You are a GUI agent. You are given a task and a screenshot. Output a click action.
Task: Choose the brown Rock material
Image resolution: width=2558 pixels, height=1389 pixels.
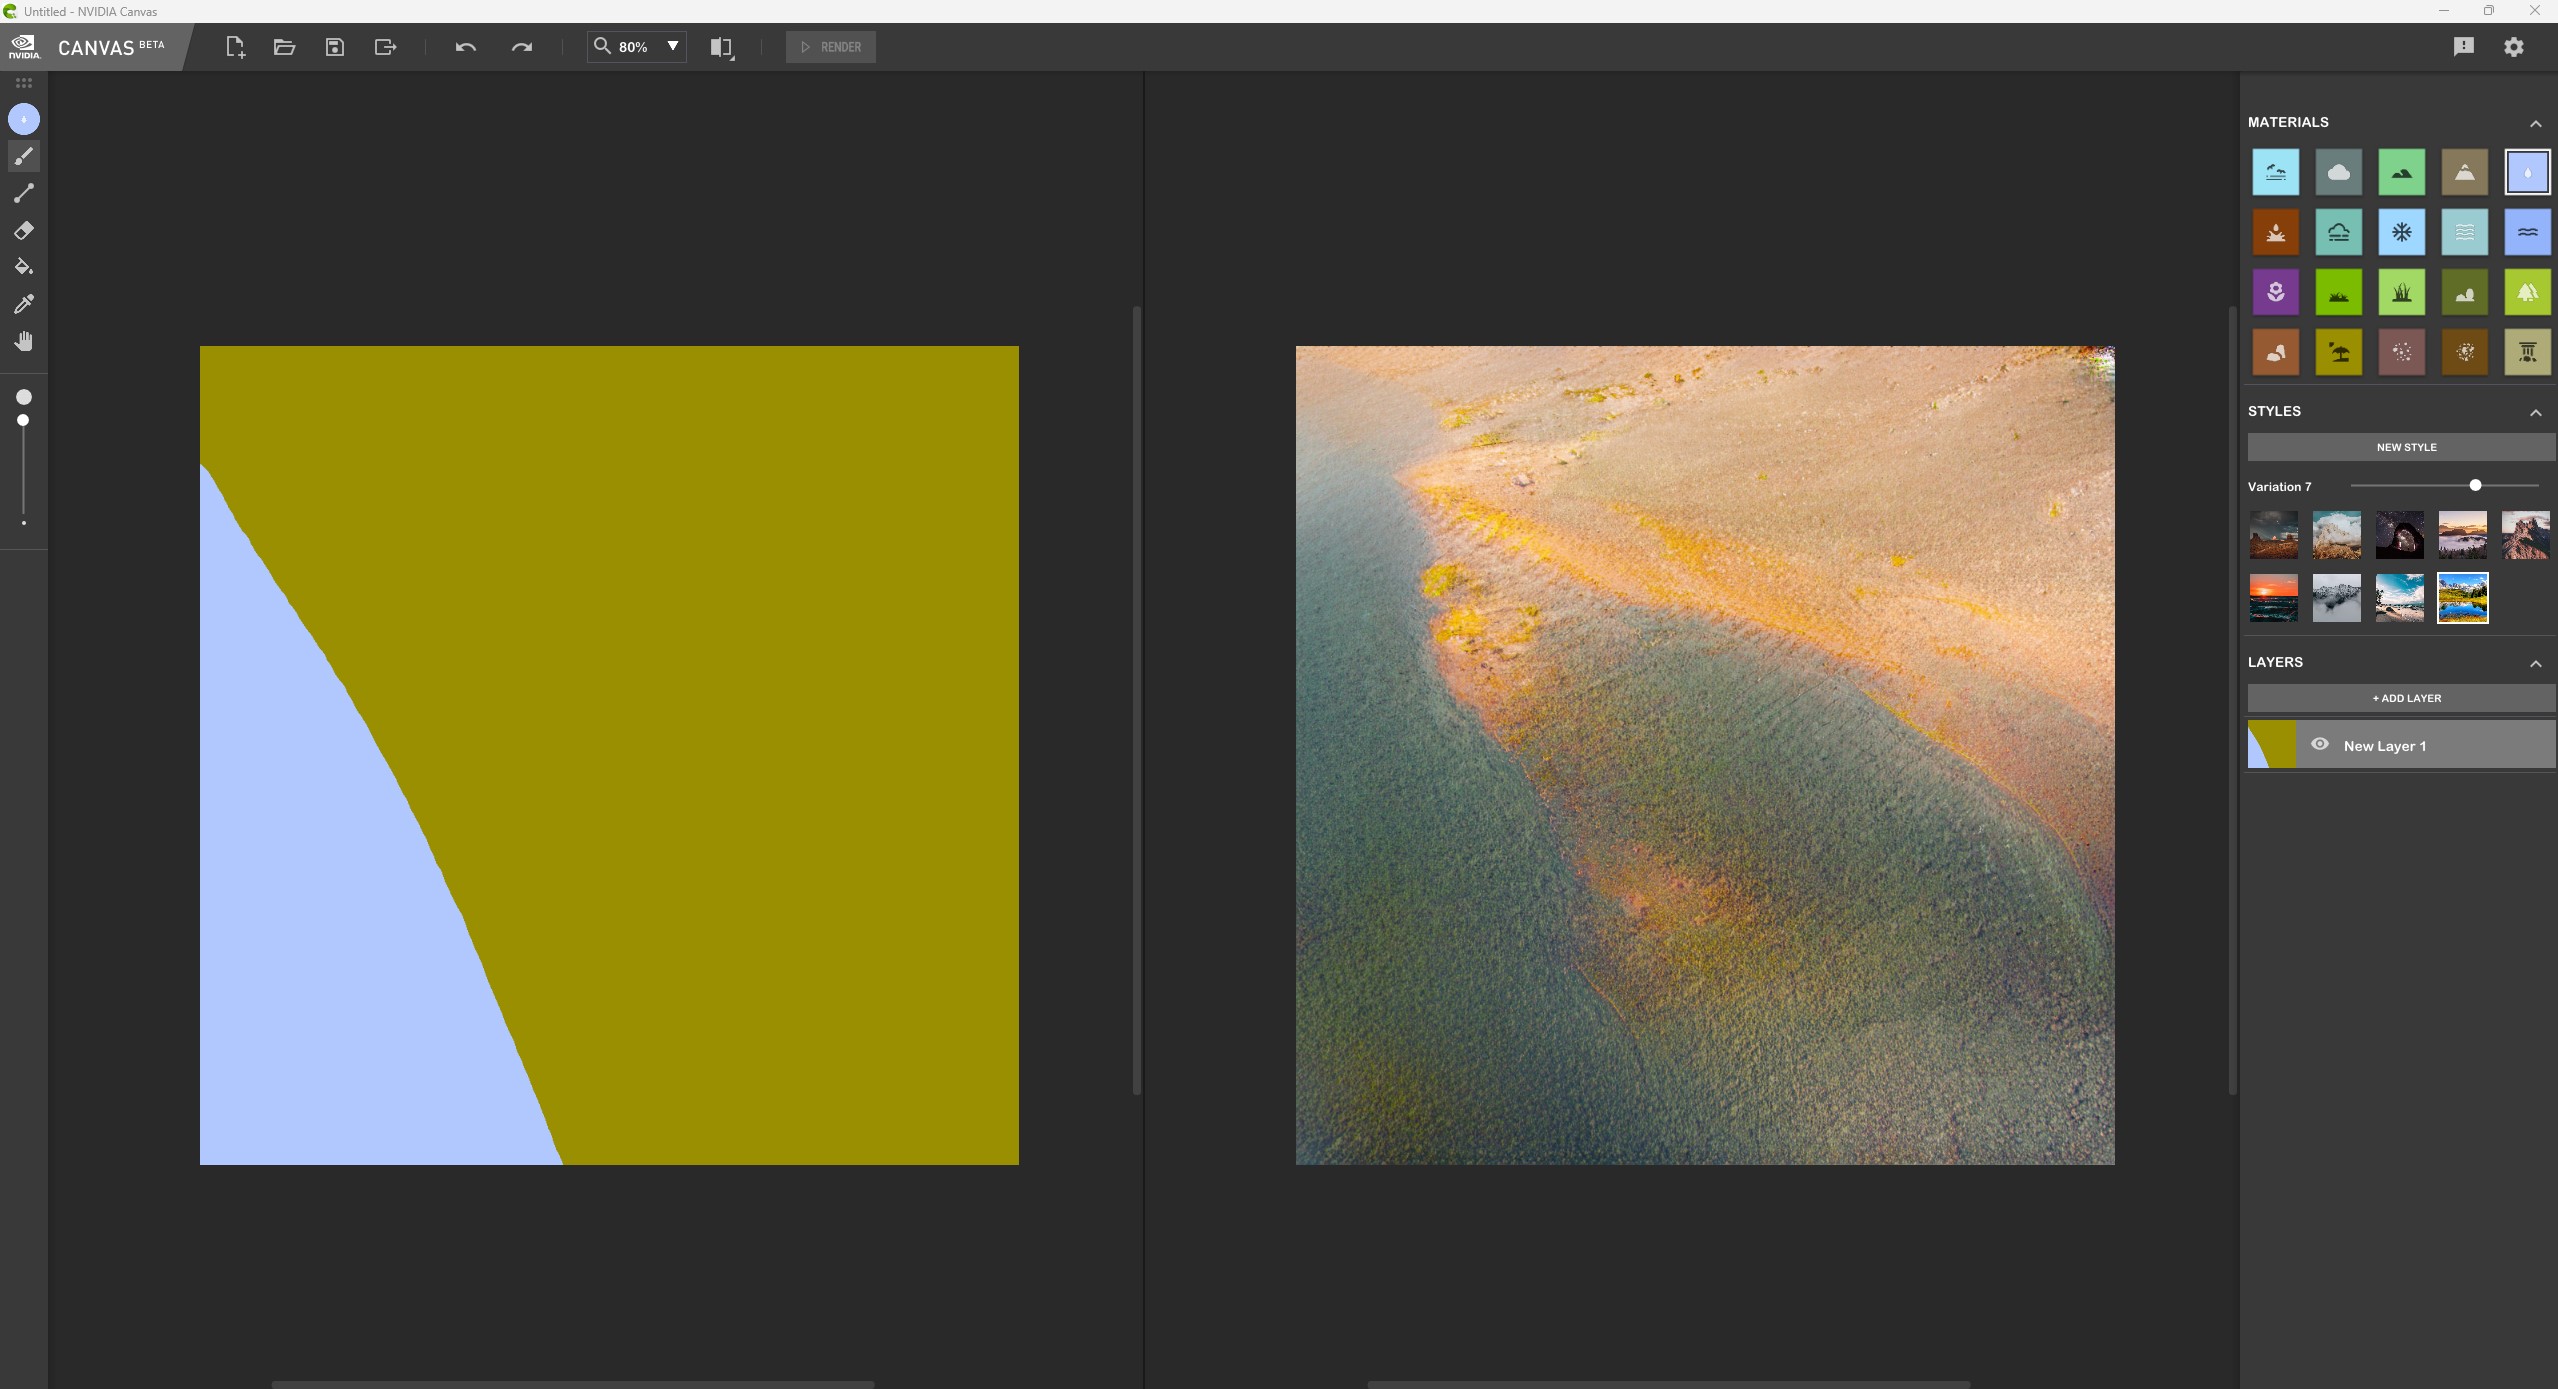click(2276, 352)
